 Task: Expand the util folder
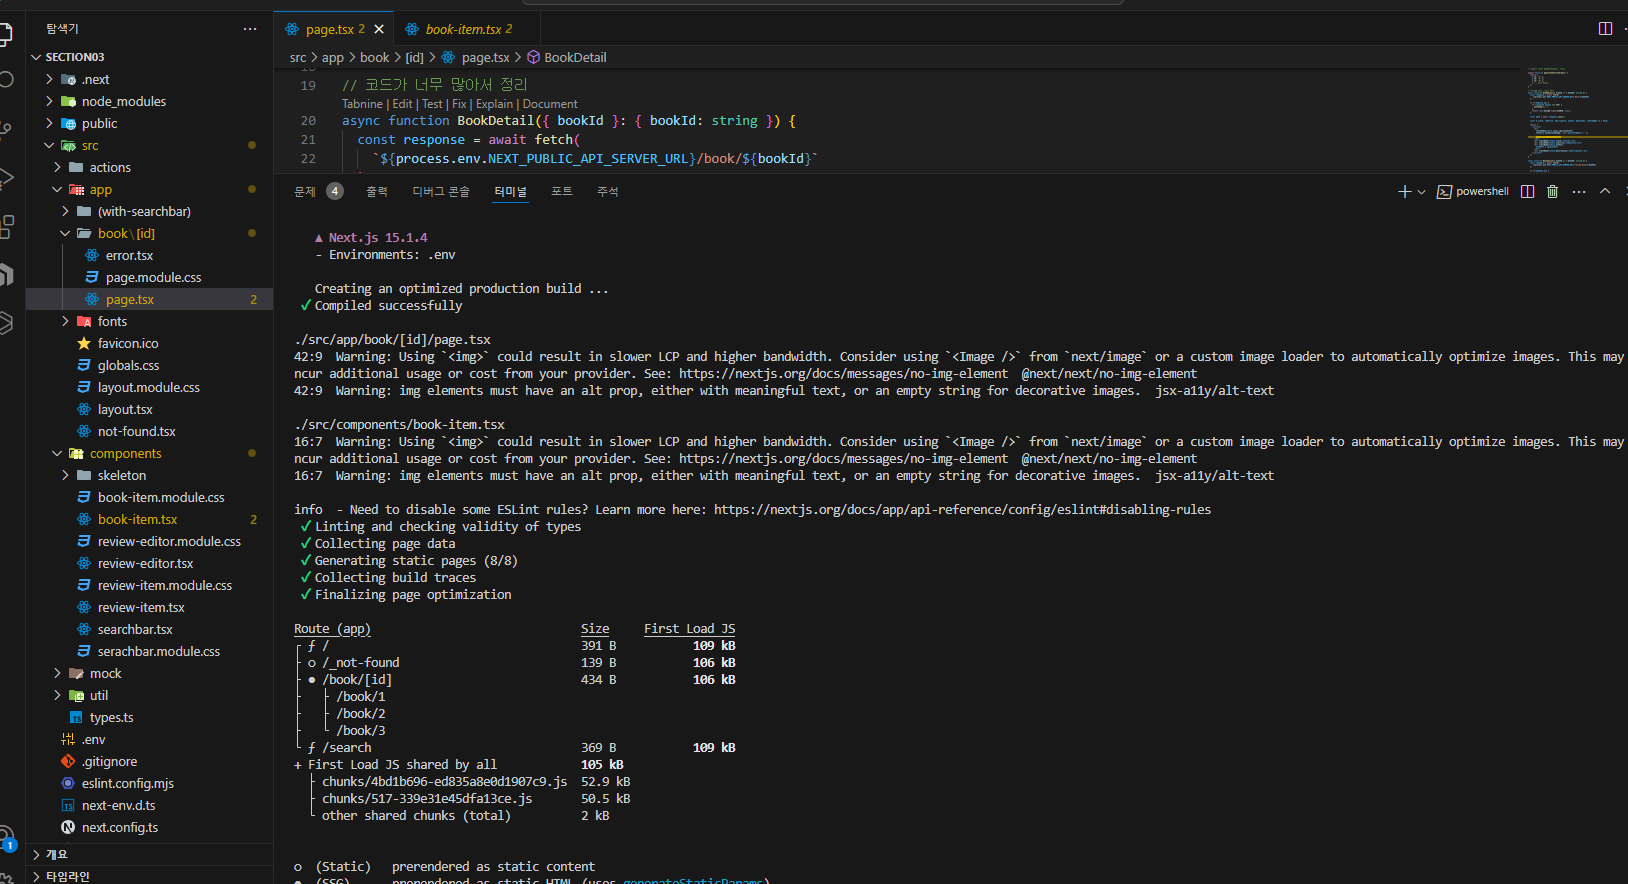[x=149, y=695]
